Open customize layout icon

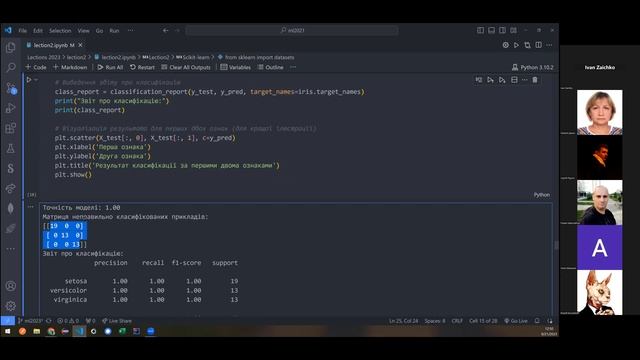[513, 30]
